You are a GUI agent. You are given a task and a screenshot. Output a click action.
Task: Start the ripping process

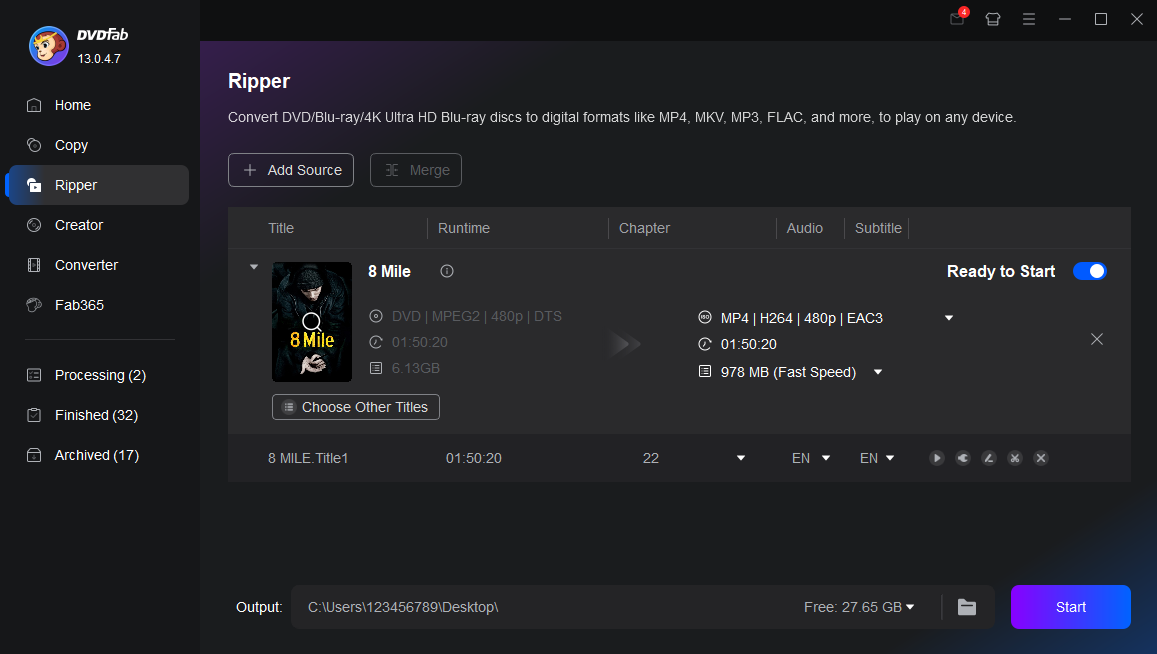point(1070,607)
